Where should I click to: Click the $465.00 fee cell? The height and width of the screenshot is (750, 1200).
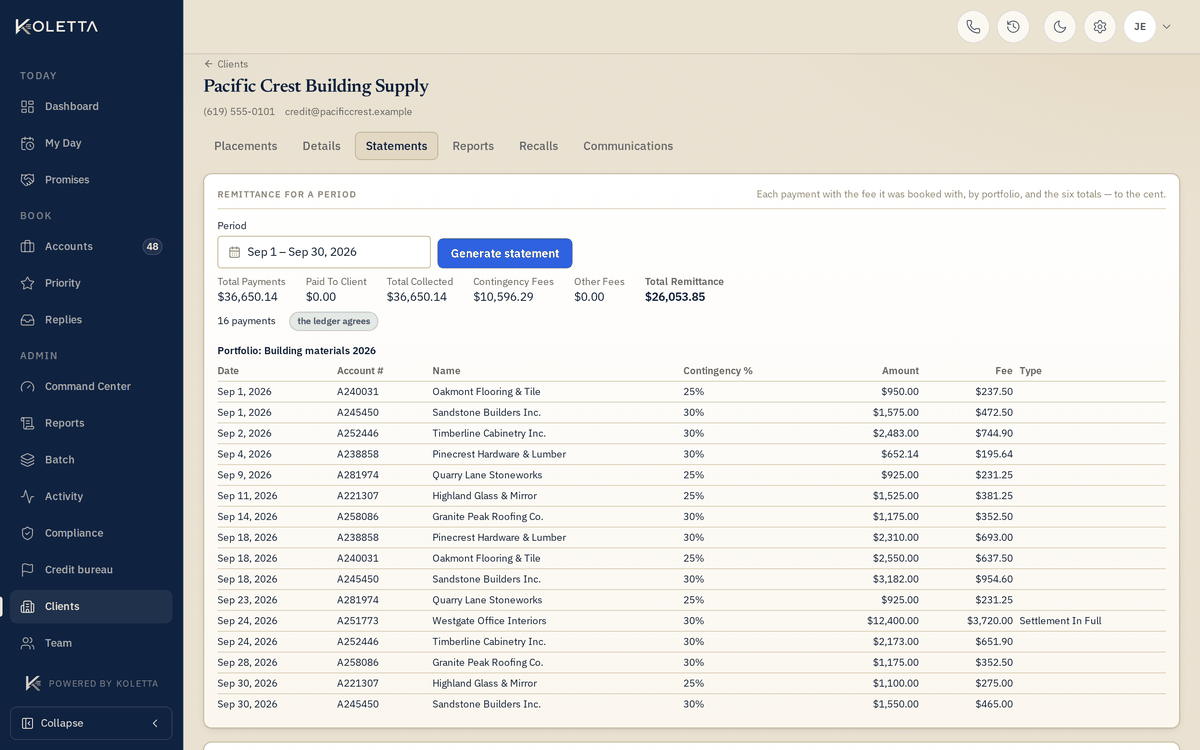click(x=994, y=704)
